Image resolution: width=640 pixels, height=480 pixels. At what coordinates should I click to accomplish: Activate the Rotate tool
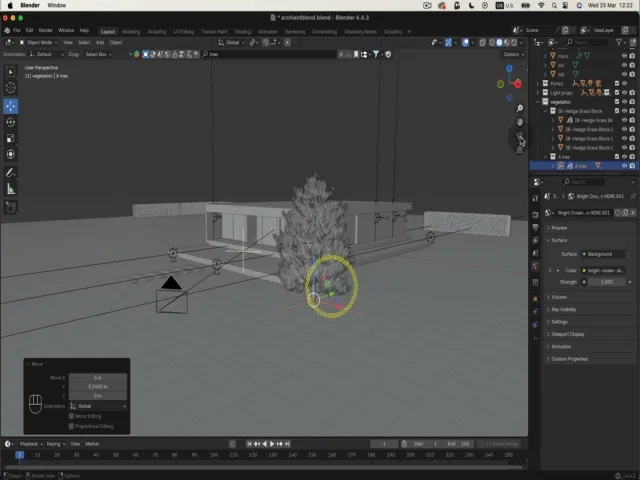tap(11, 122)
